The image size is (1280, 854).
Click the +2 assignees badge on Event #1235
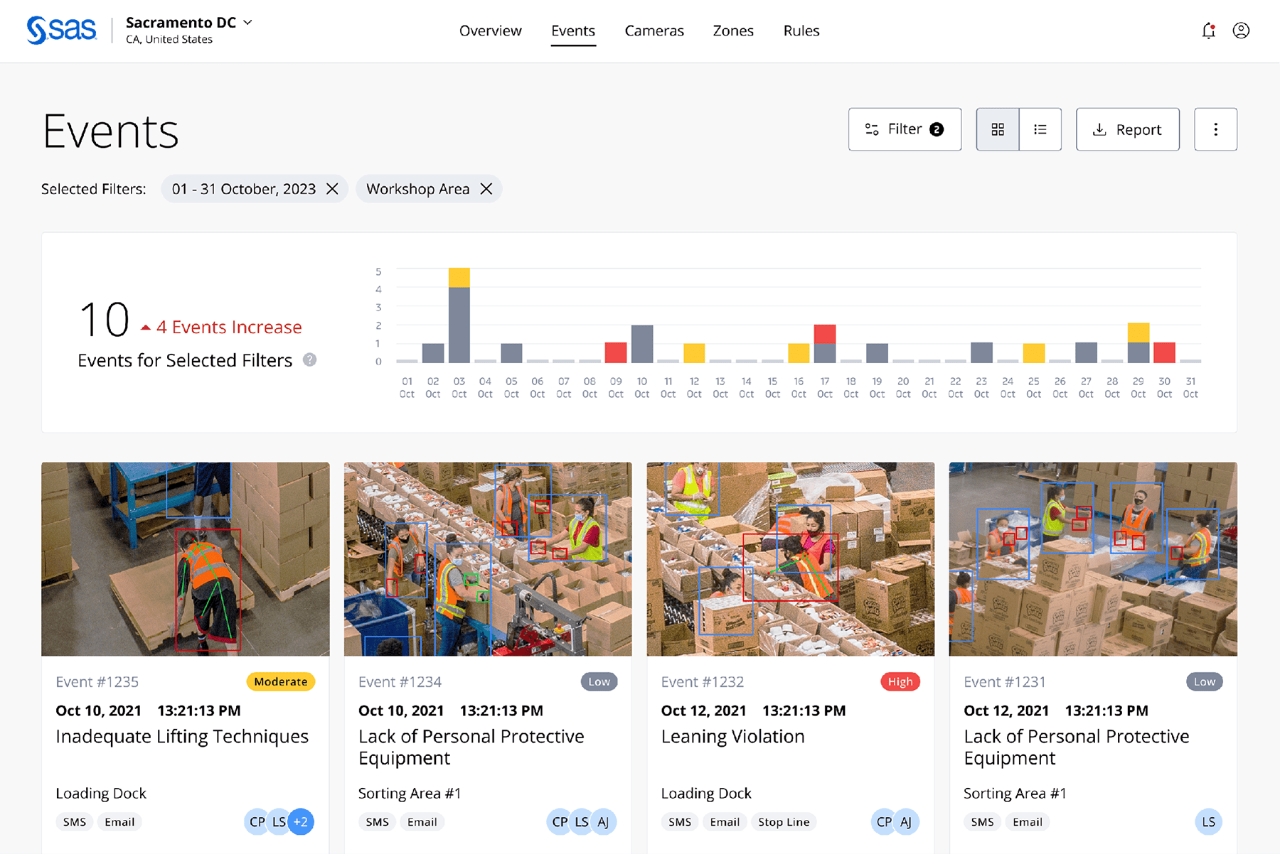pos(301,822)
